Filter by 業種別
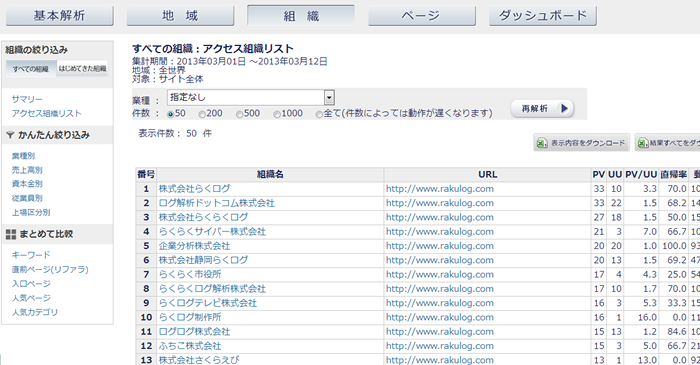Image resolution: width=700 pixels, height=365 pixels. (23, 156)
